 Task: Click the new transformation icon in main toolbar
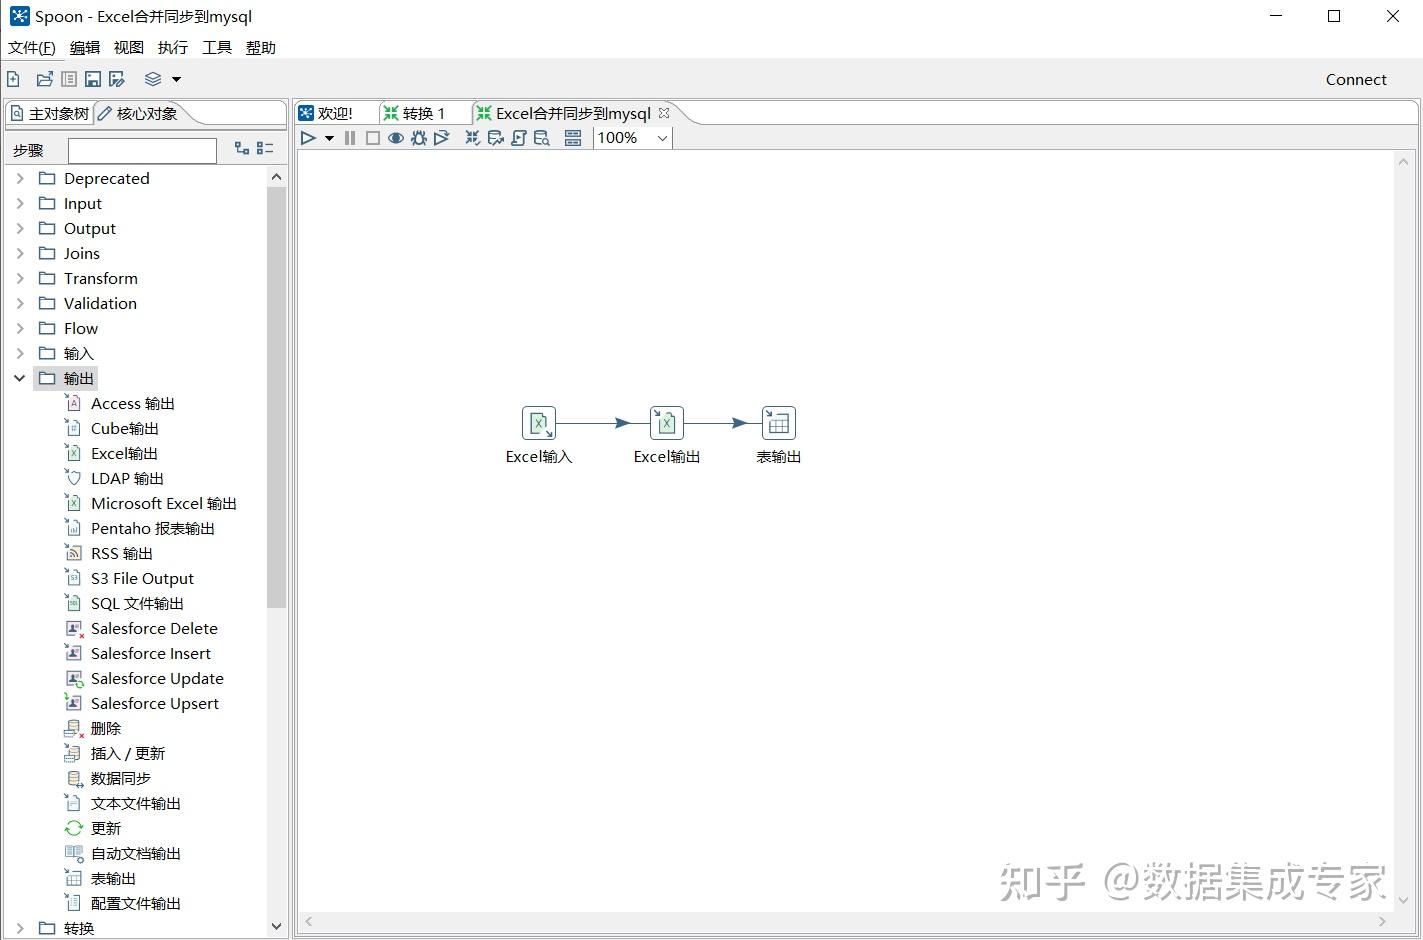[13, 78]
